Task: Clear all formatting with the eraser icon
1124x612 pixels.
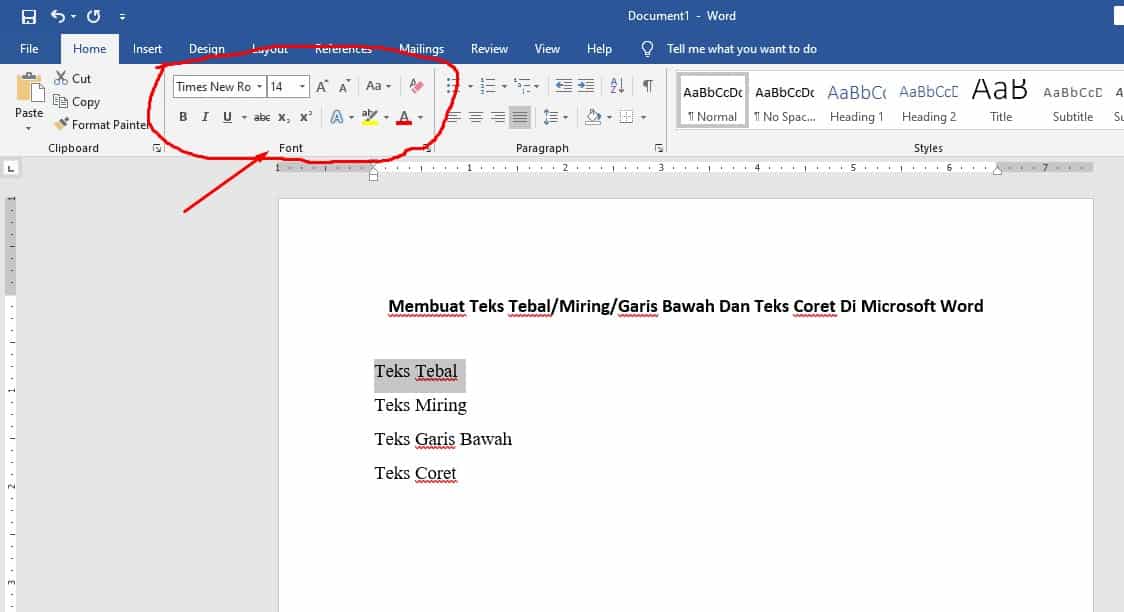Action: coord(416,87)
